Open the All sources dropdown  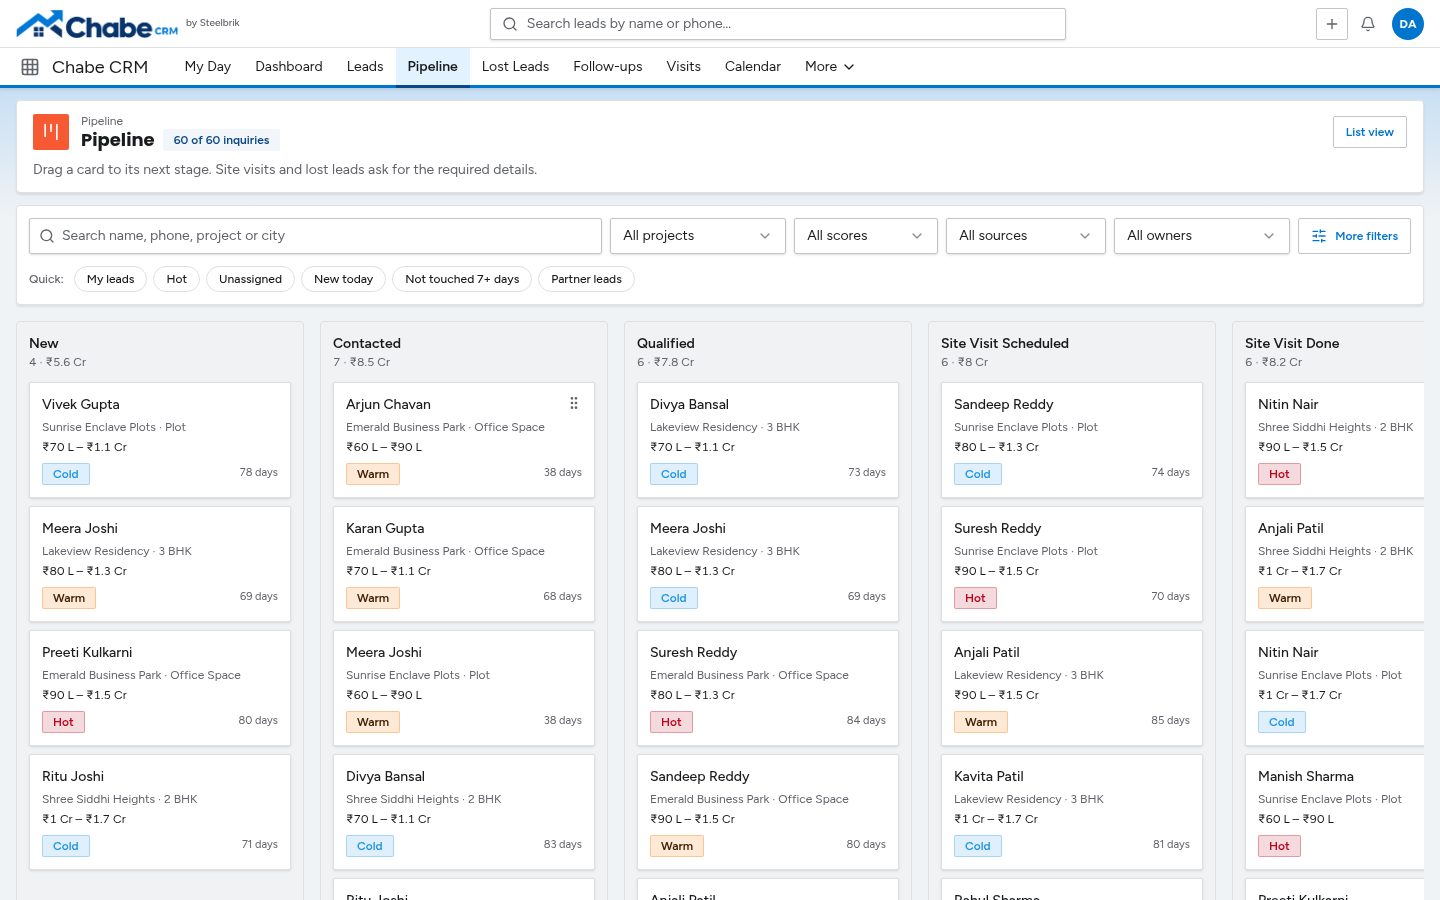(1026, 236)
